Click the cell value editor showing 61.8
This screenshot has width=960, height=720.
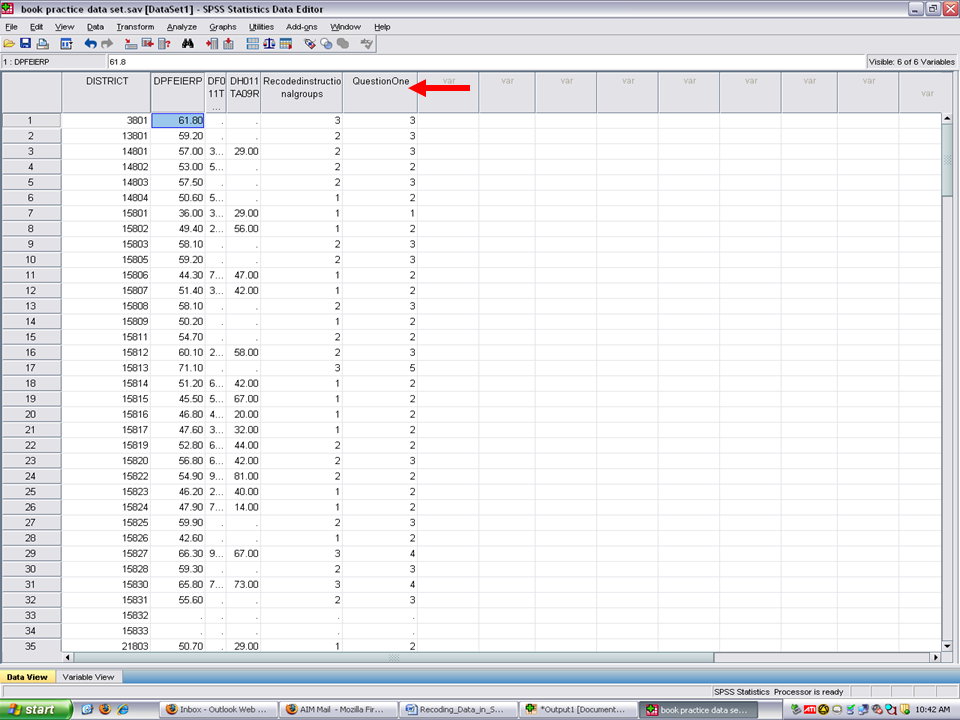coord(480,62)
